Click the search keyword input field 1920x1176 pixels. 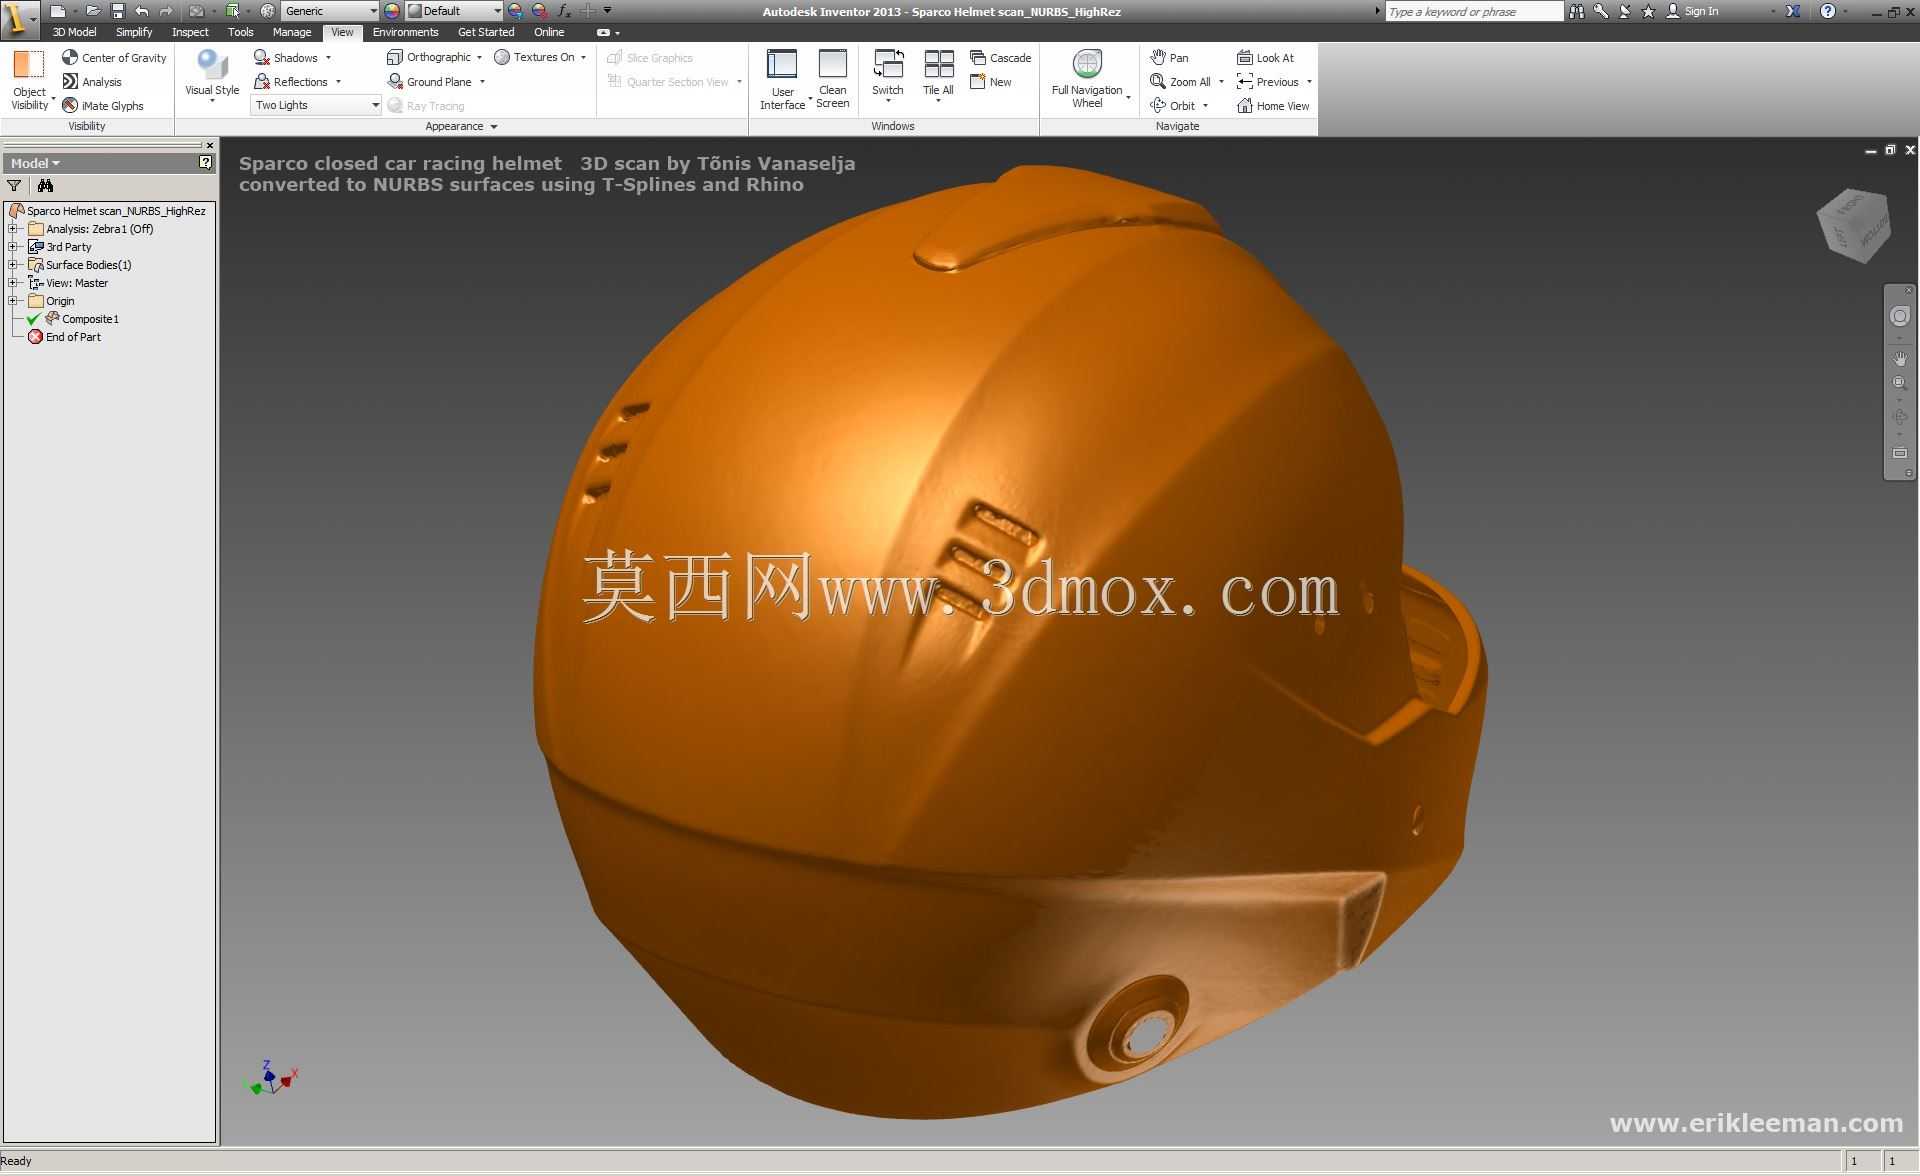click(1474, 11)
